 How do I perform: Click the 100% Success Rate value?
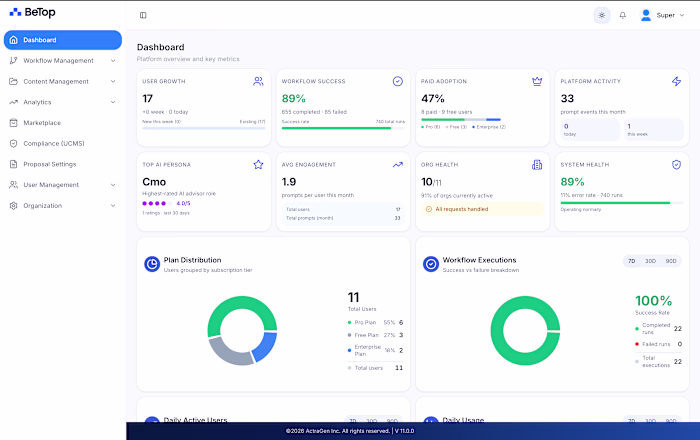(x=653, y=301)
